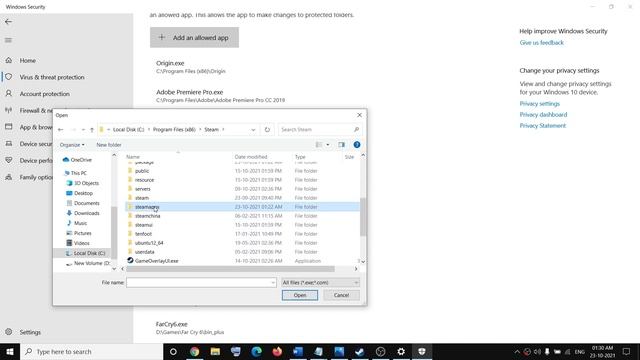Open the Organize dropdown menu
This screenshot has width=640, height=360.
click(x=72, y=145)
